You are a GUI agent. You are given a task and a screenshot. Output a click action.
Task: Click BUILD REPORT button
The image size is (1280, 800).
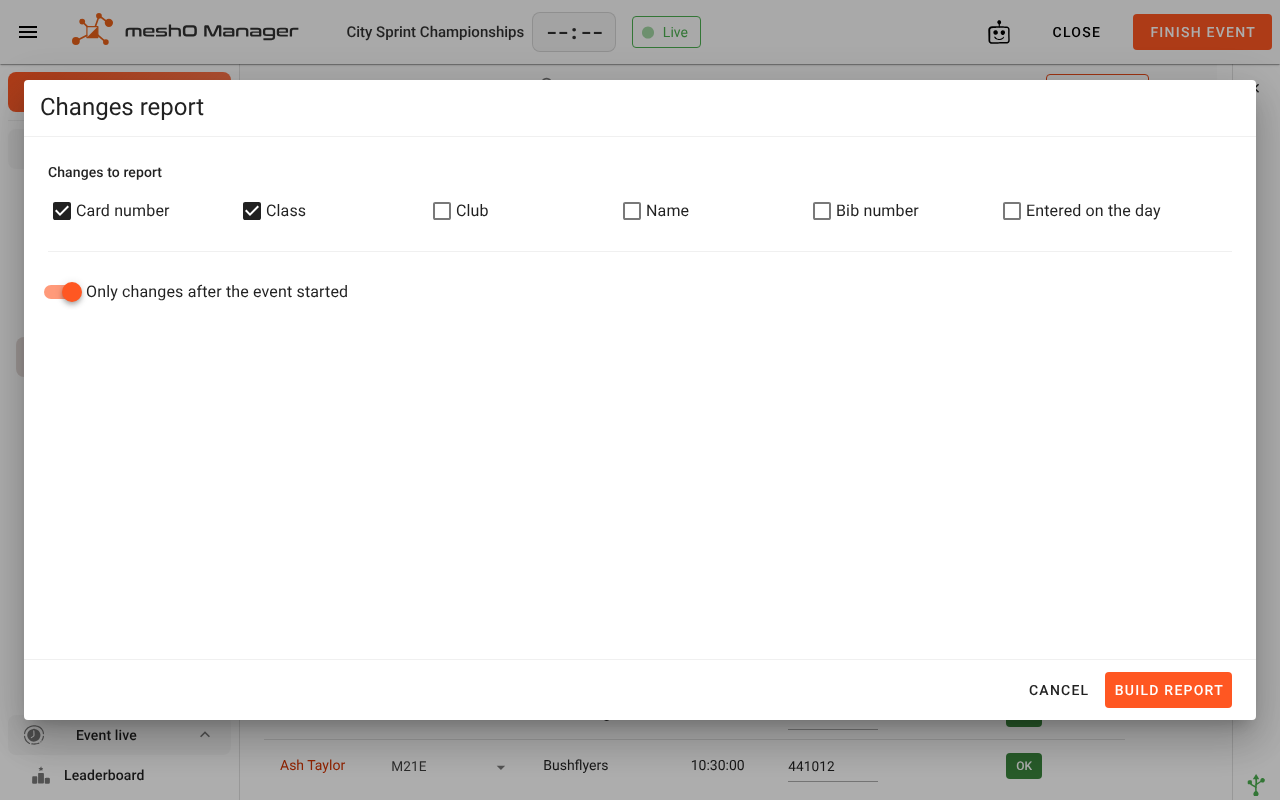pyautogui.click(x=1168, y=690)
